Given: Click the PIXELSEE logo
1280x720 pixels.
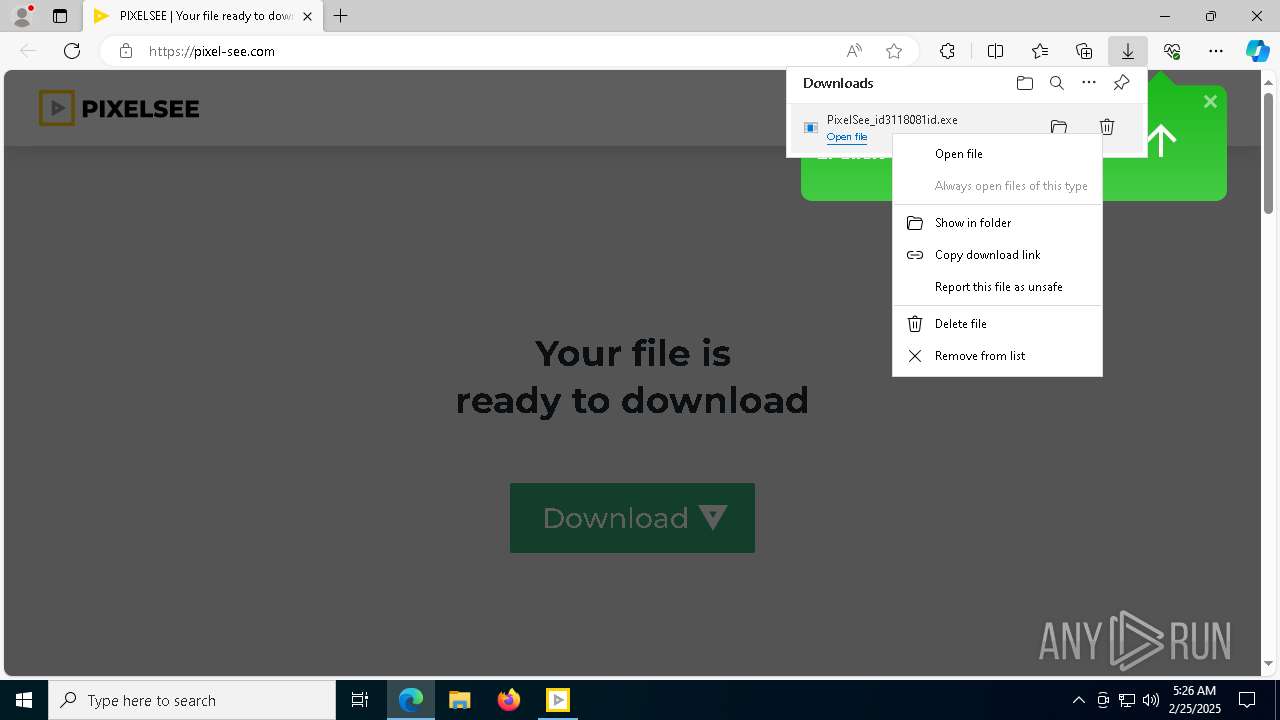Looking at the screenshot, I should [119, 108].
